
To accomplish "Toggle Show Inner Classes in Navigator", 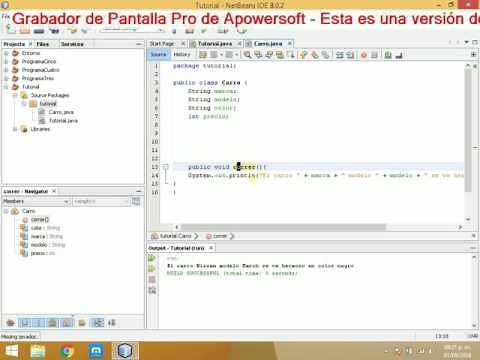I will click(x=66, y=323).
